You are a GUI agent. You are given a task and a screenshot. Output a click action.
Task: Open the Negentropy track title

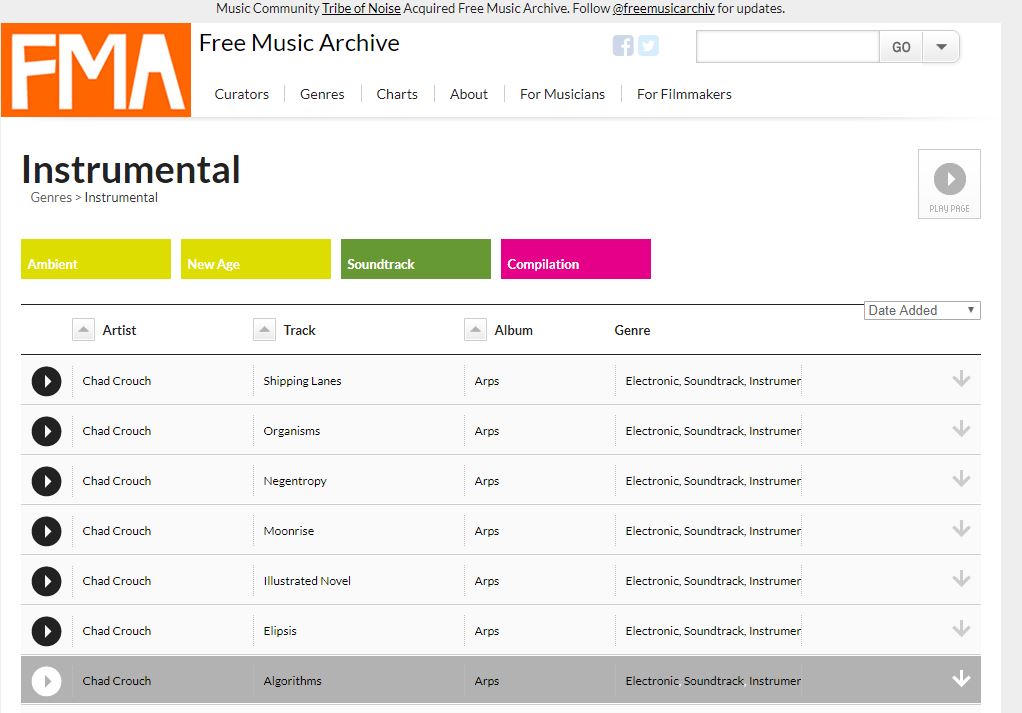[x=295, y=481]
